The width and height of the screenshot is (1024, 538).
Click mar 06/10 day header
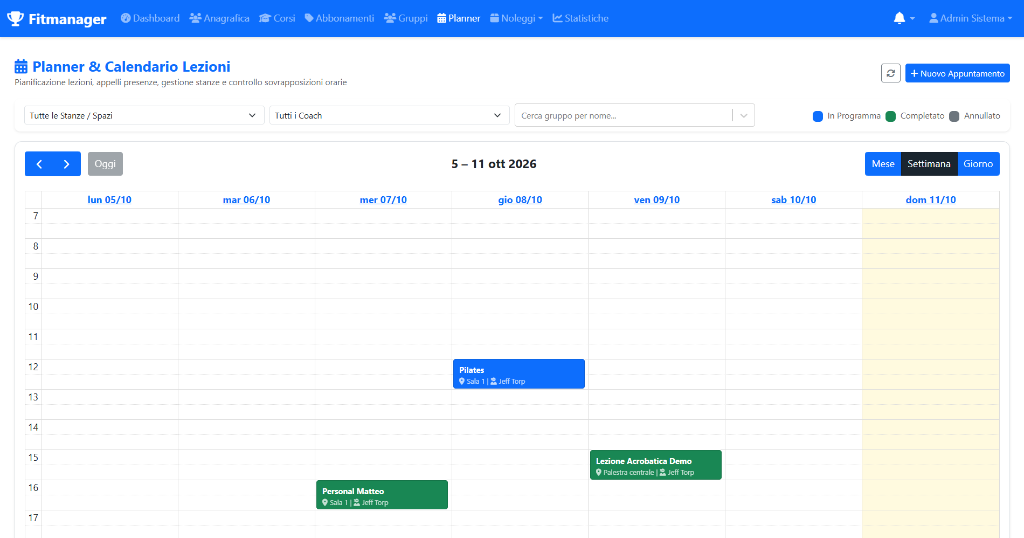(246, 200)
